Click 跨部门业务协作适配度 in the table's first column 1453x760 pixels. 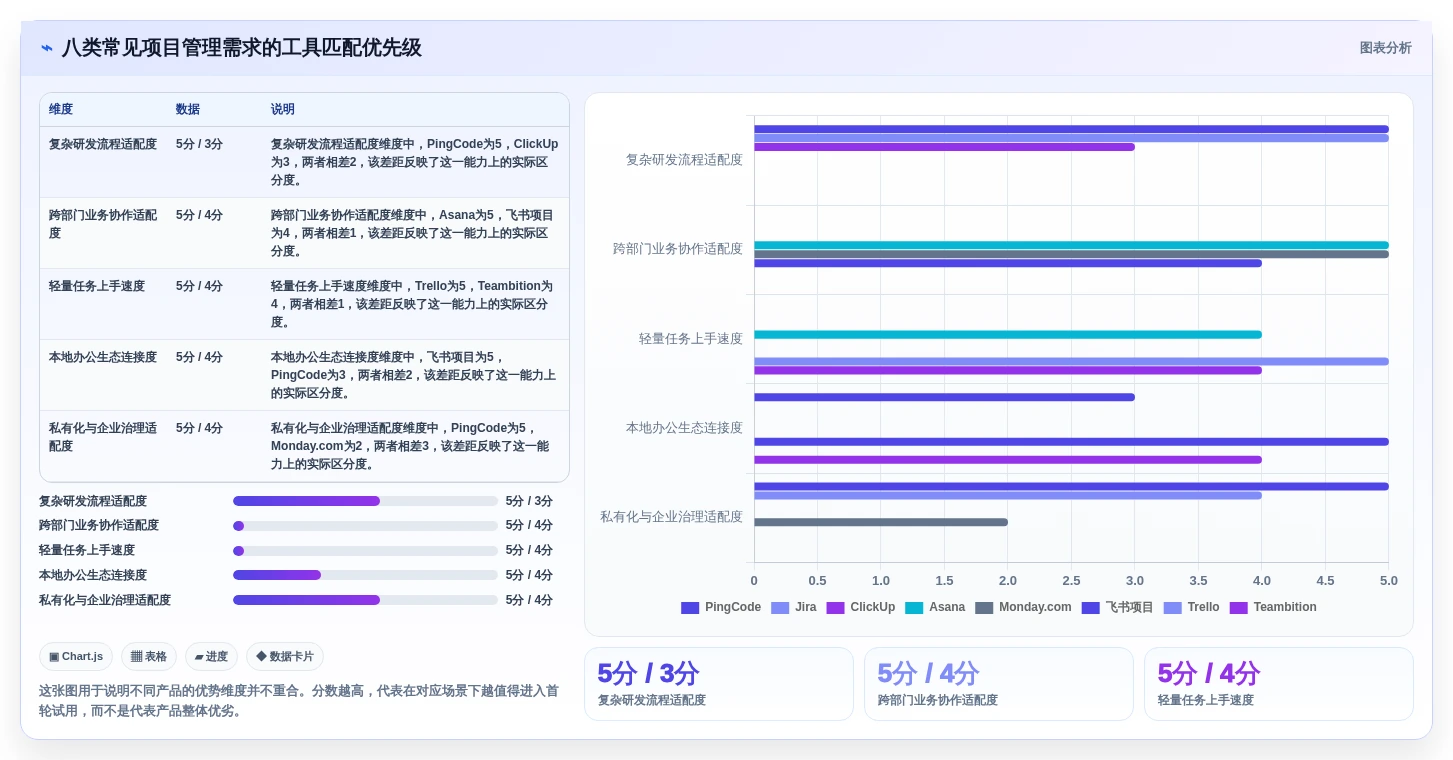click(x=103, y=224)
